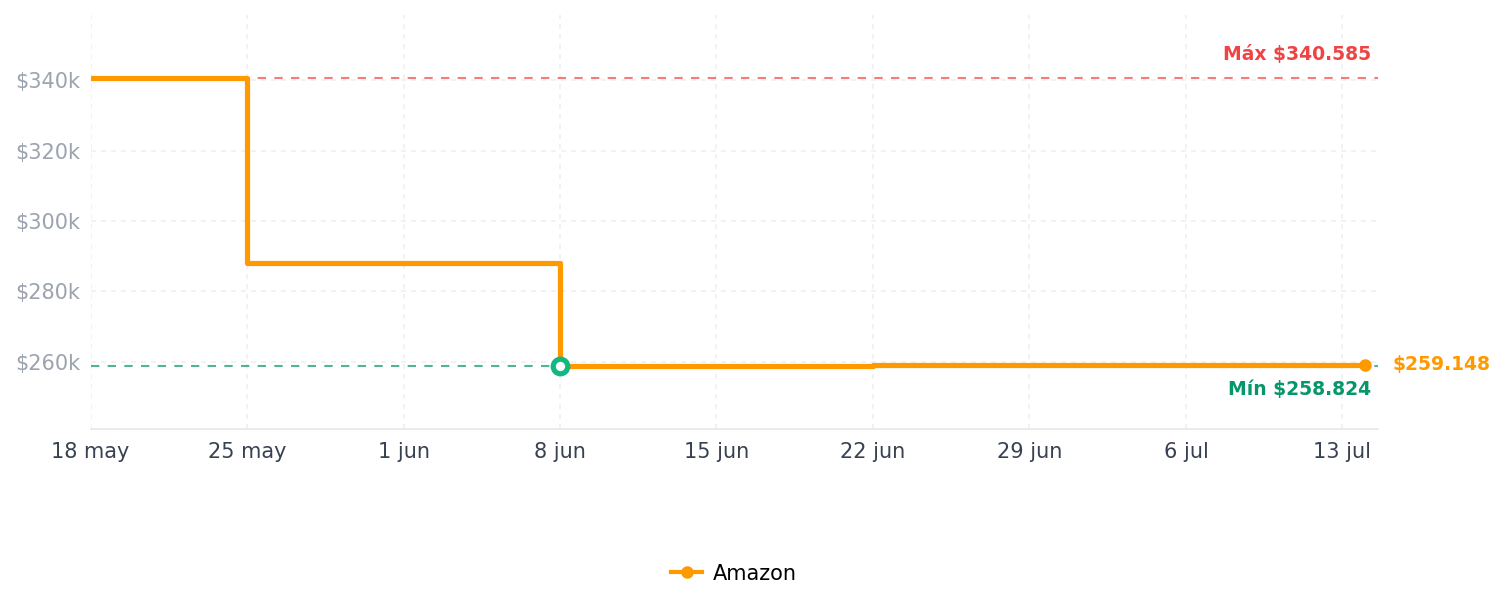The height and width of the screenshot is (607, 1505).
Task: Select the 25 may axis date
Action: point(247,451)
